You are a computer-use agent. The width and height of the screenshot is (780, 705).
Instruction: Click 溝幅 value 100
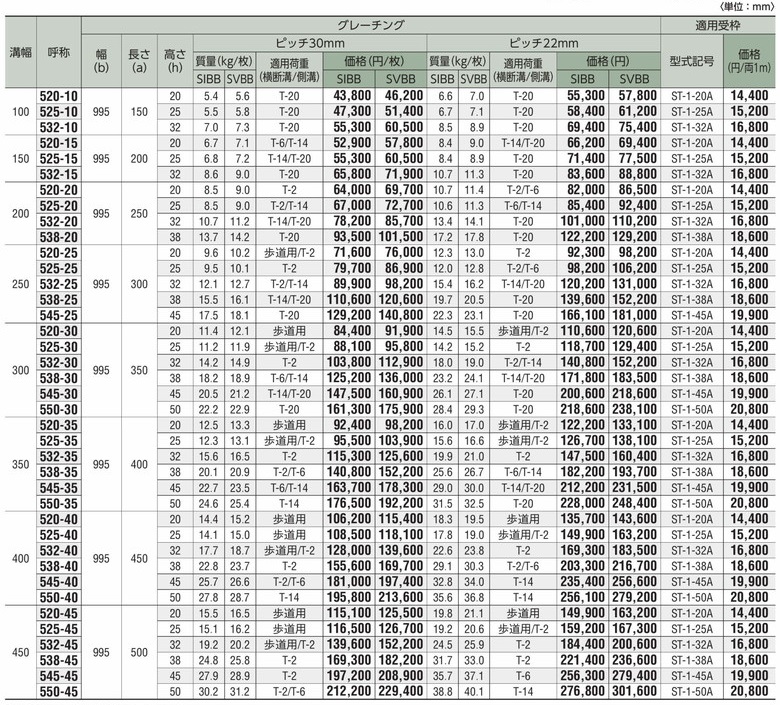tap(20, 112)
